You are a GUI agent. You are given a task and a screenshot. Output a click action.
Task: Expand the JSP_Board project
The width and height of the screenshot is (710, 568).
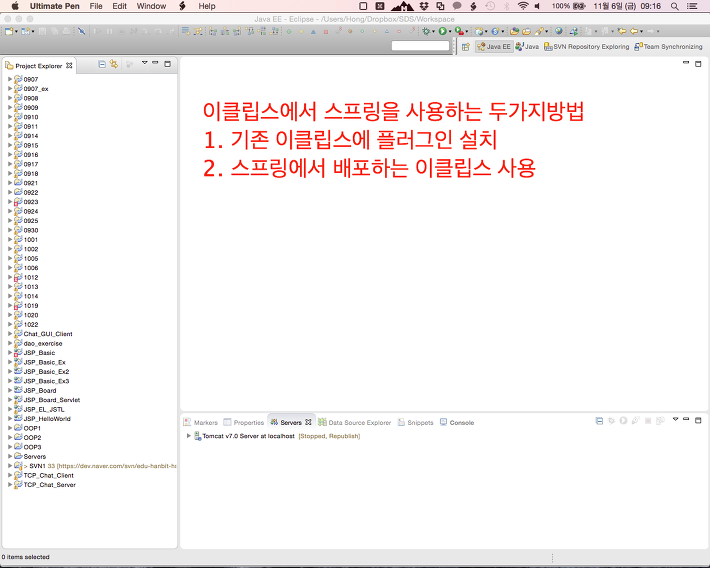(x=10, y=390)
